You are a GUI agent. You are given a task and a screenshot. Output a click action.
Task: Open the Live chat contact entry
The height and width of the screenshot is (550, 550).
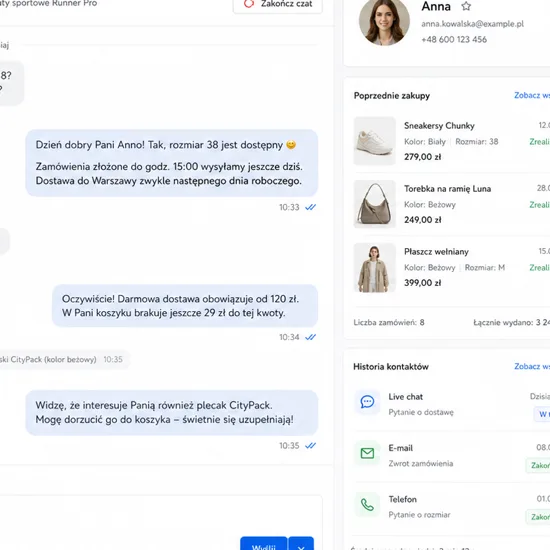452,404
